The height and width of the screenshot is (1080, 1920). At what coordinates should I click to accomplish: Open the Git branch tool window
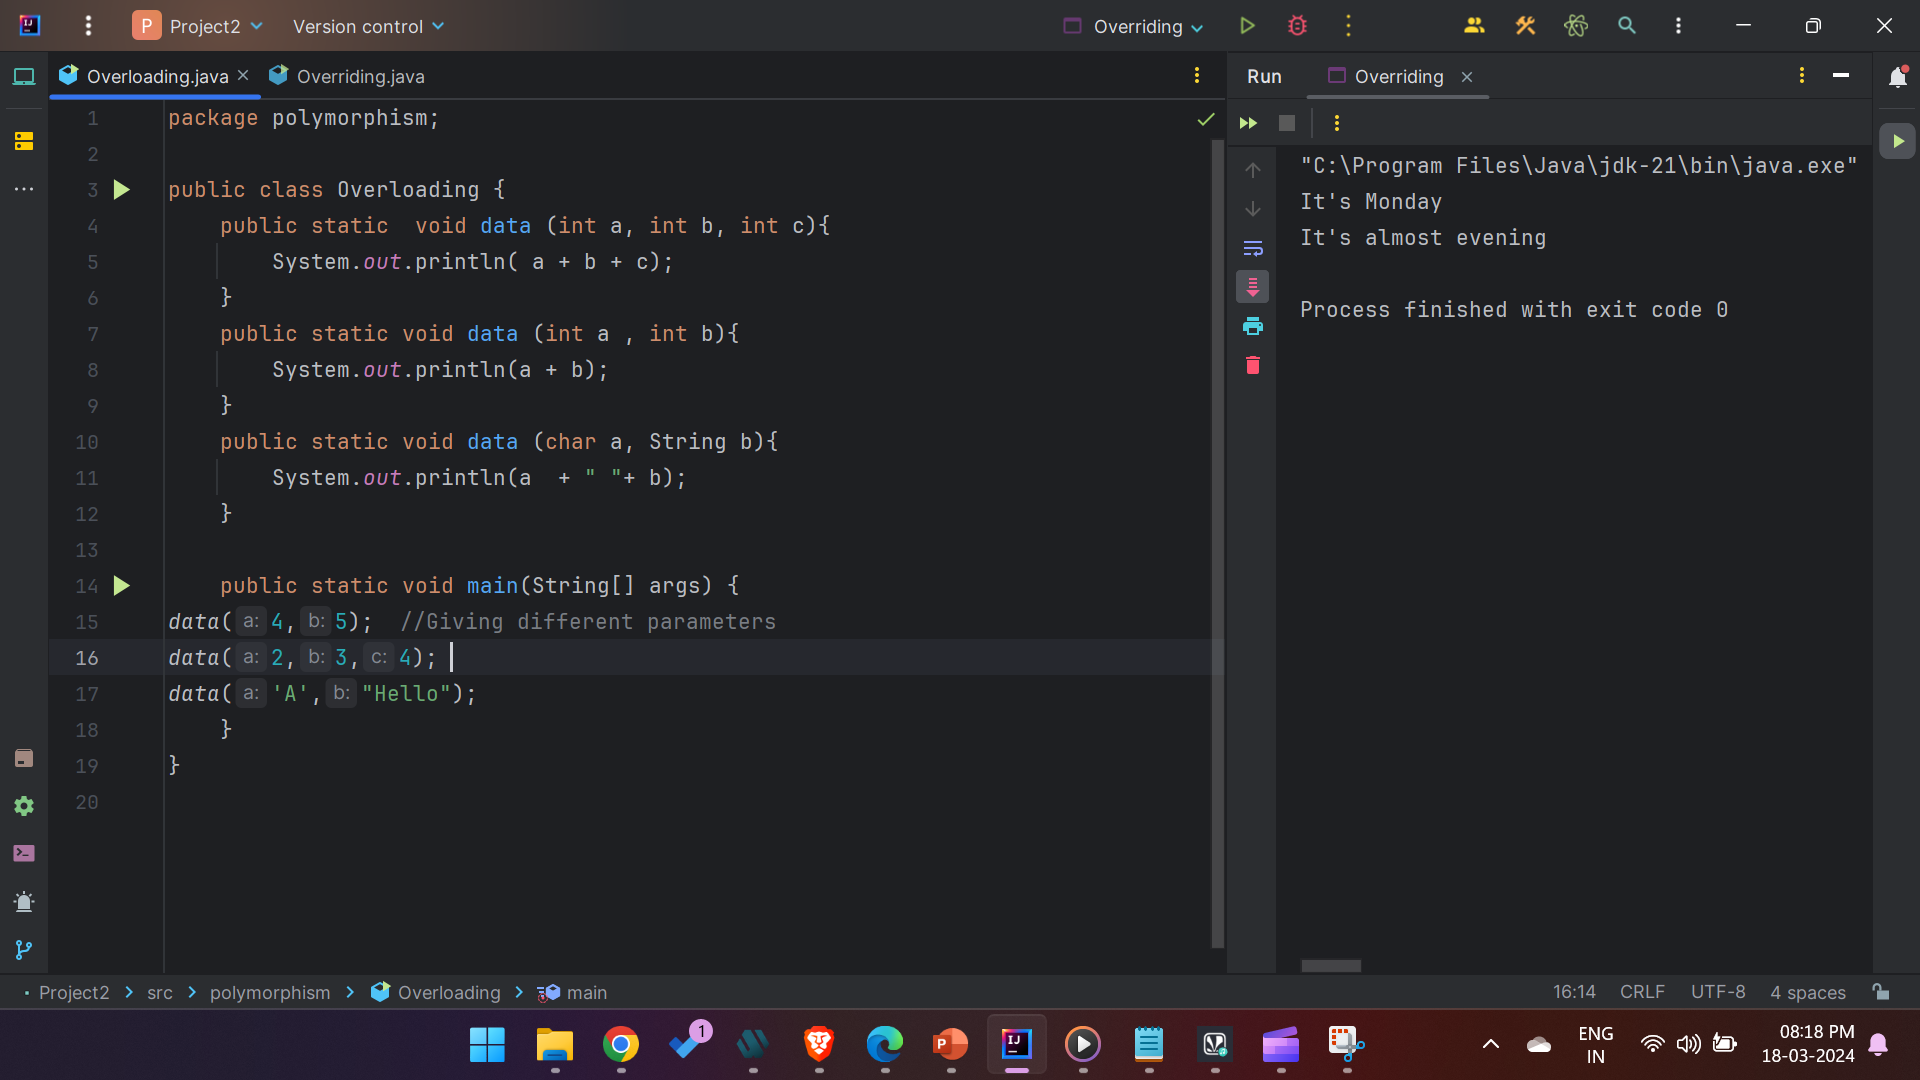click(x=24, y=950)
